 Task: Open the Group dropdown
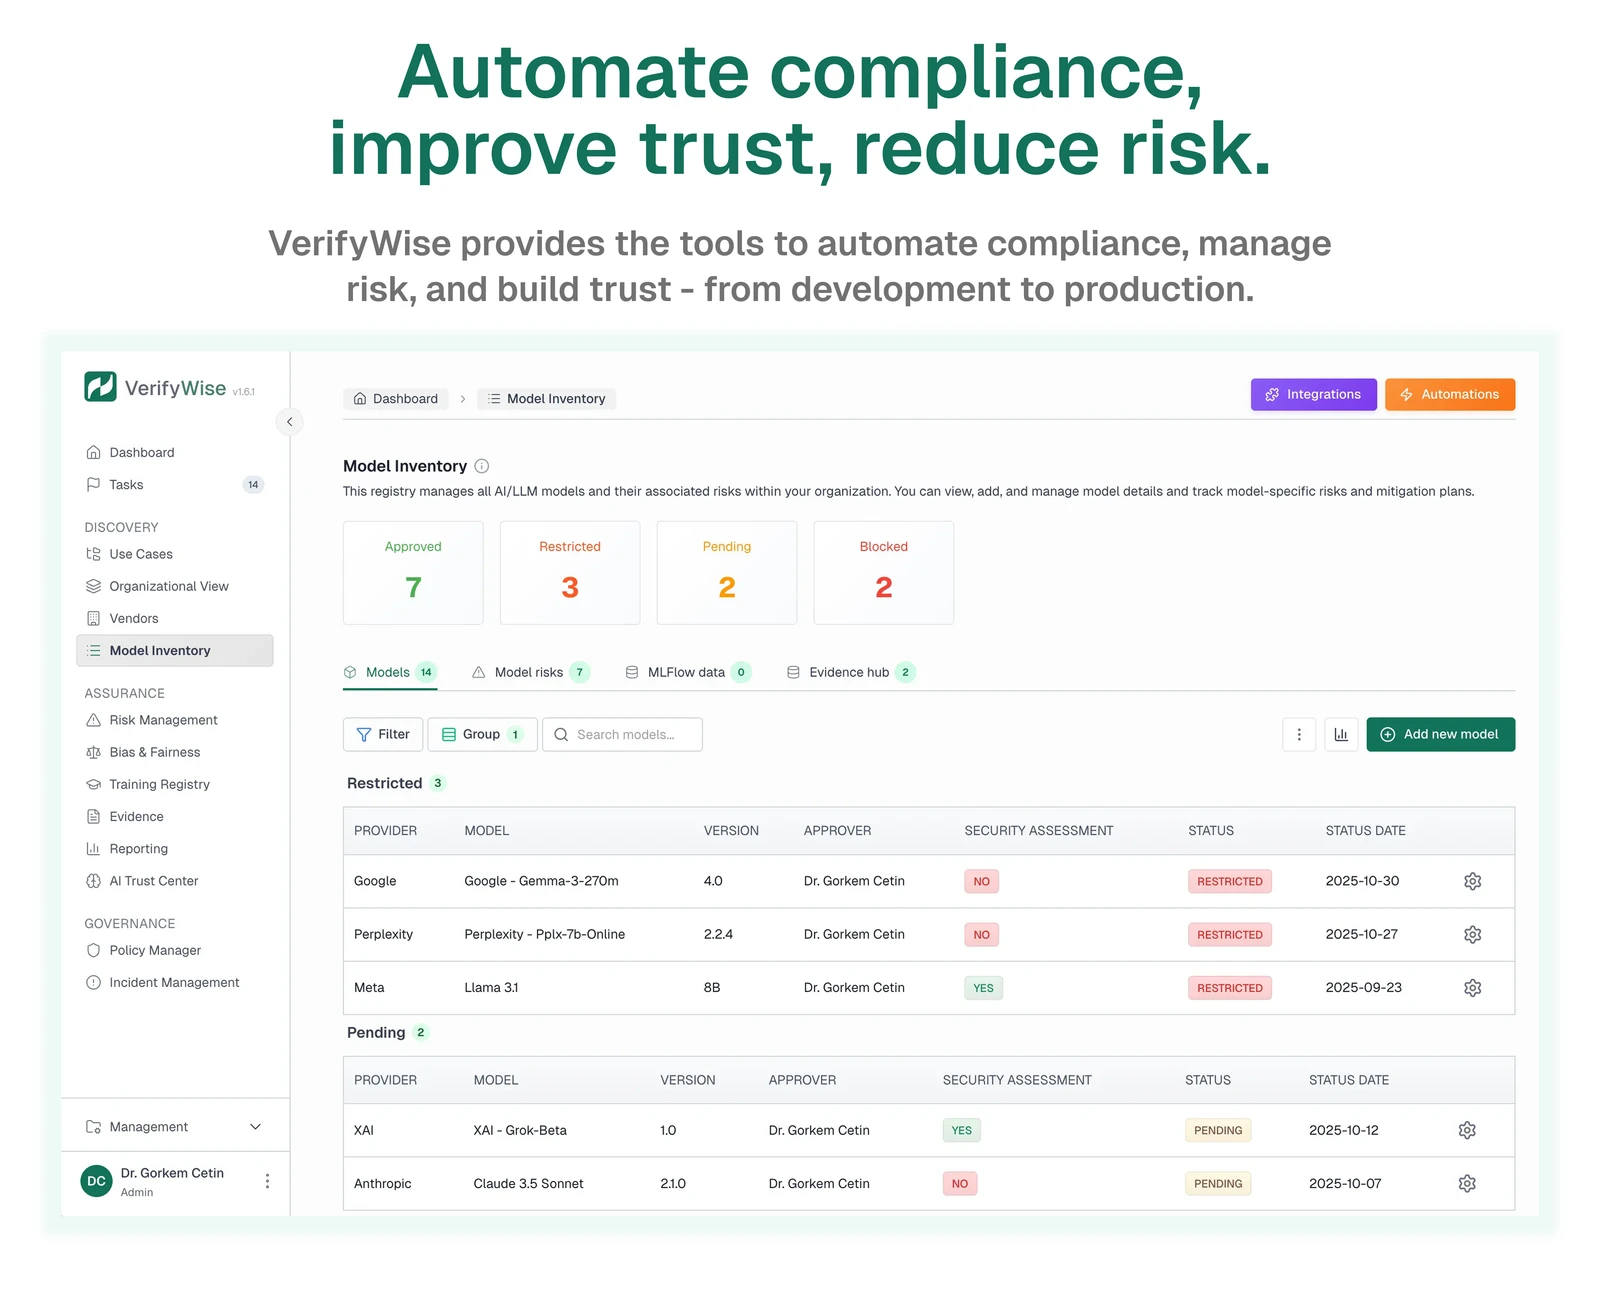pos(482,734)
